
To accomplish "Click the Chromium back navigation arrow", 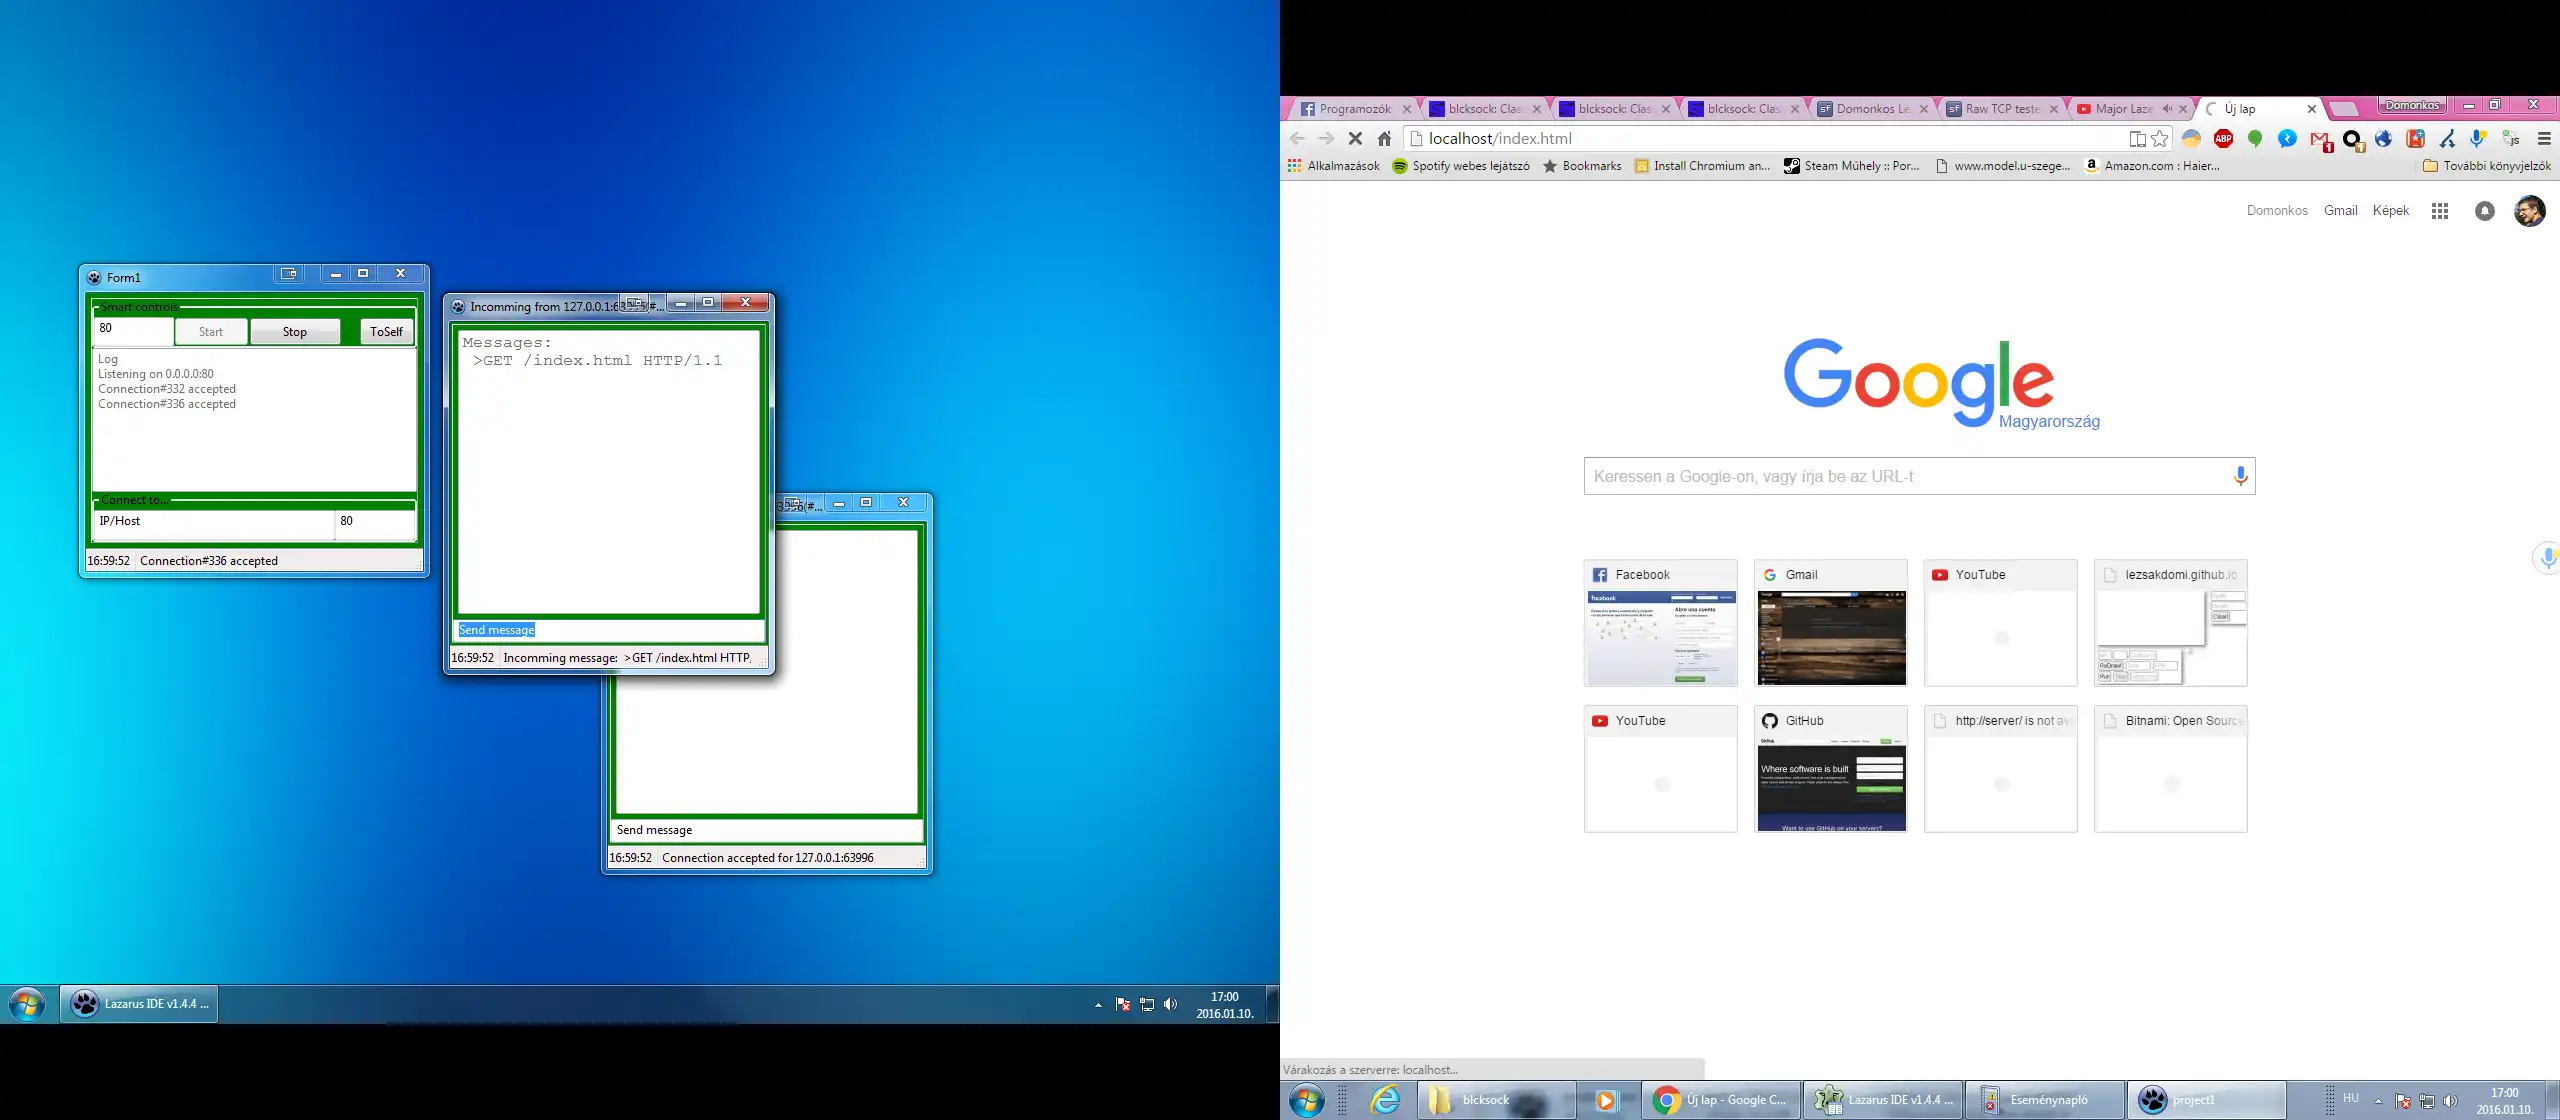I will (x=1296, y=137).
